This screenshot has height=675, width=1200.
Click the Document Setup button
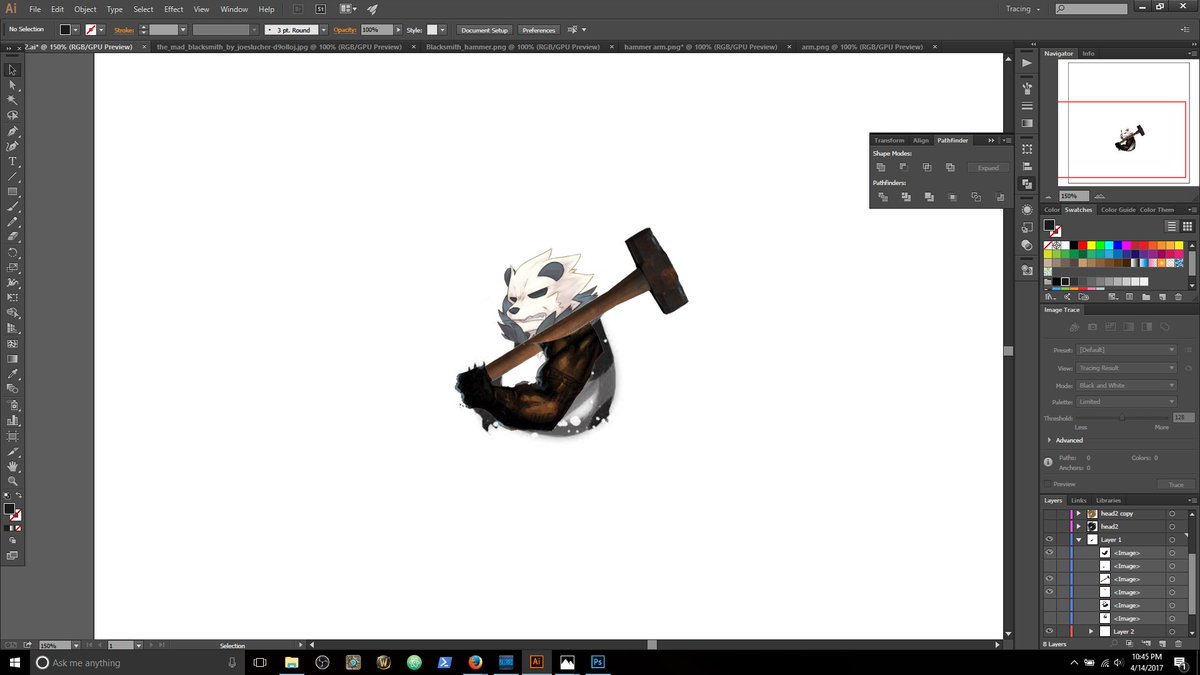tap(485, 30)
